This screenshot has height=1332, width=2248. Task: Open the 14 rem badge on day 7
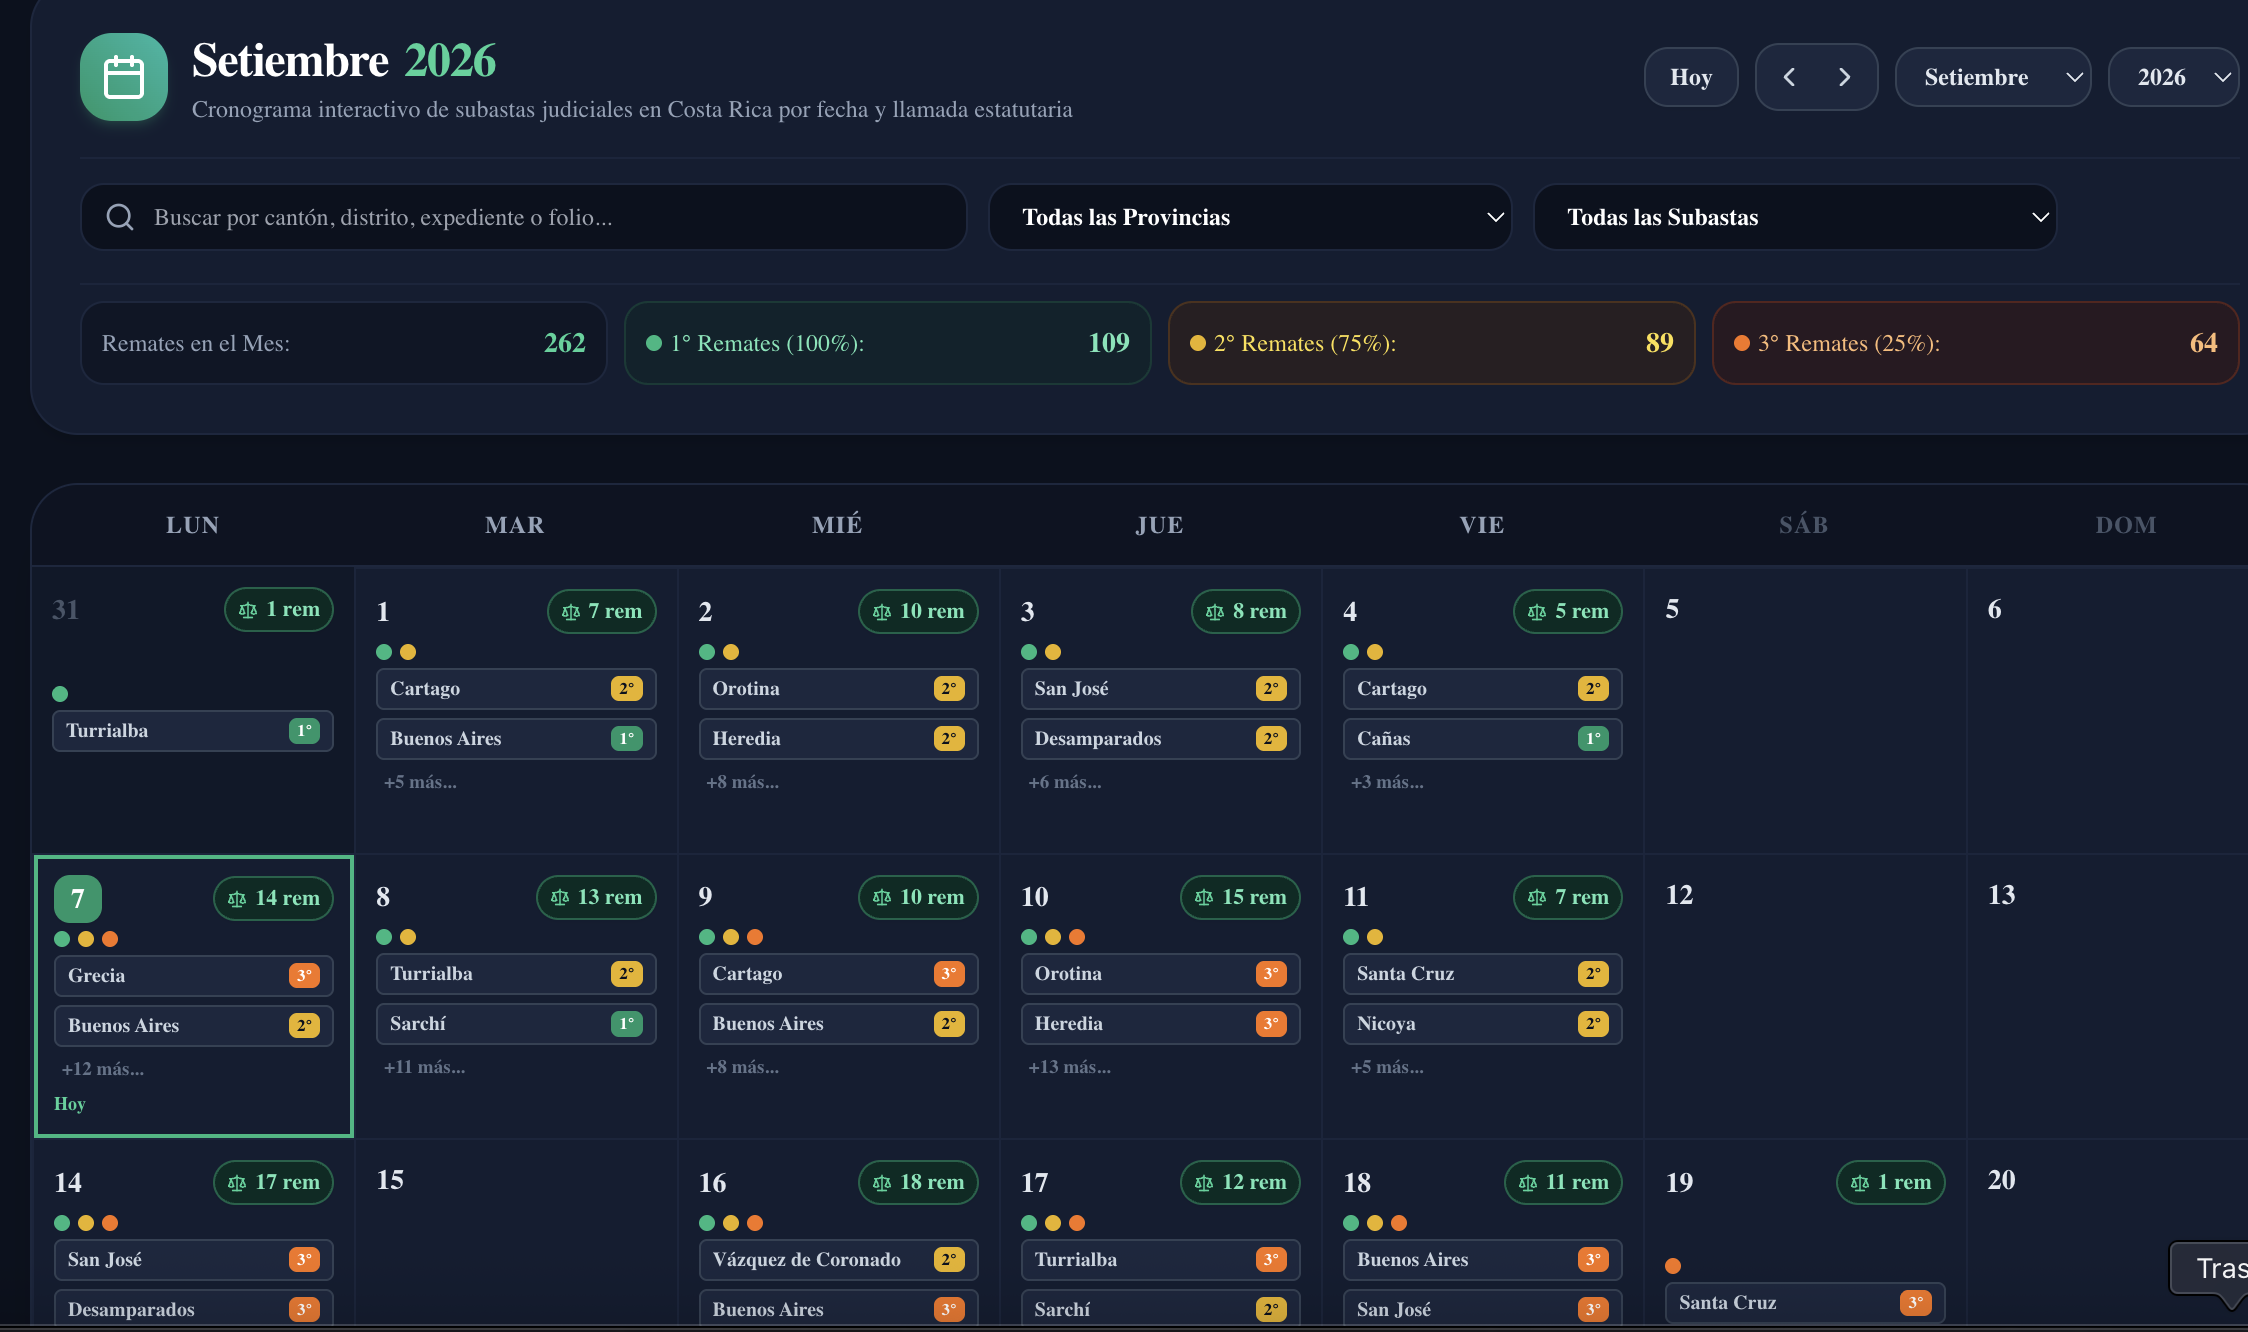coord(273,898)
